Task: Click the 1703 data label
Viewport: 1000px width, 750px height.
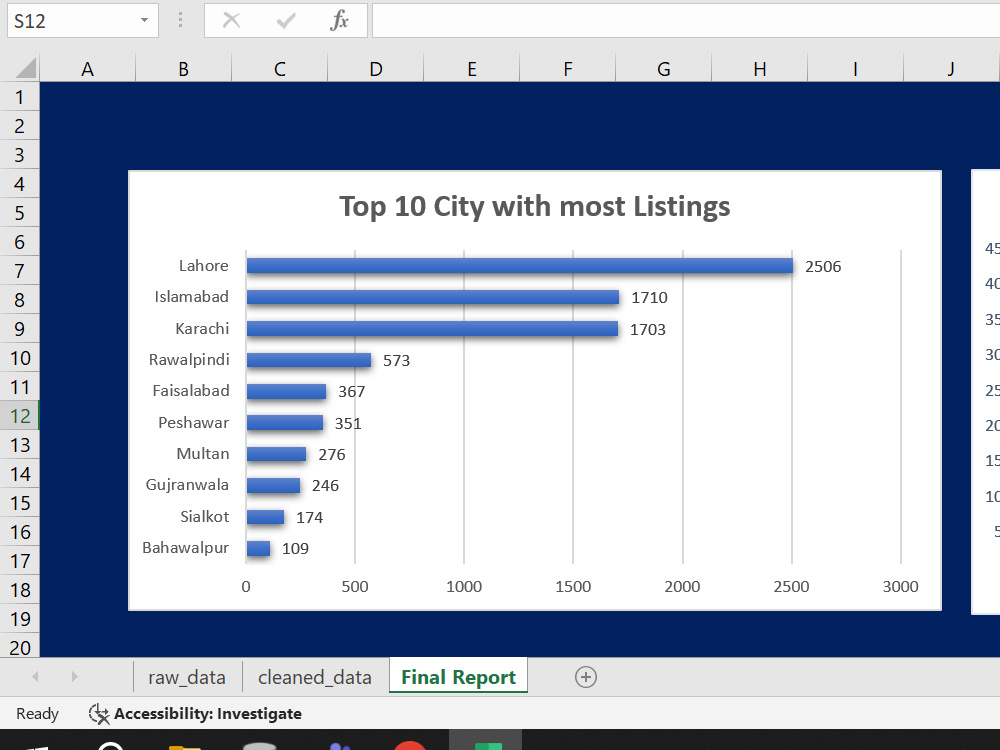Action: [x=647, y=330]
